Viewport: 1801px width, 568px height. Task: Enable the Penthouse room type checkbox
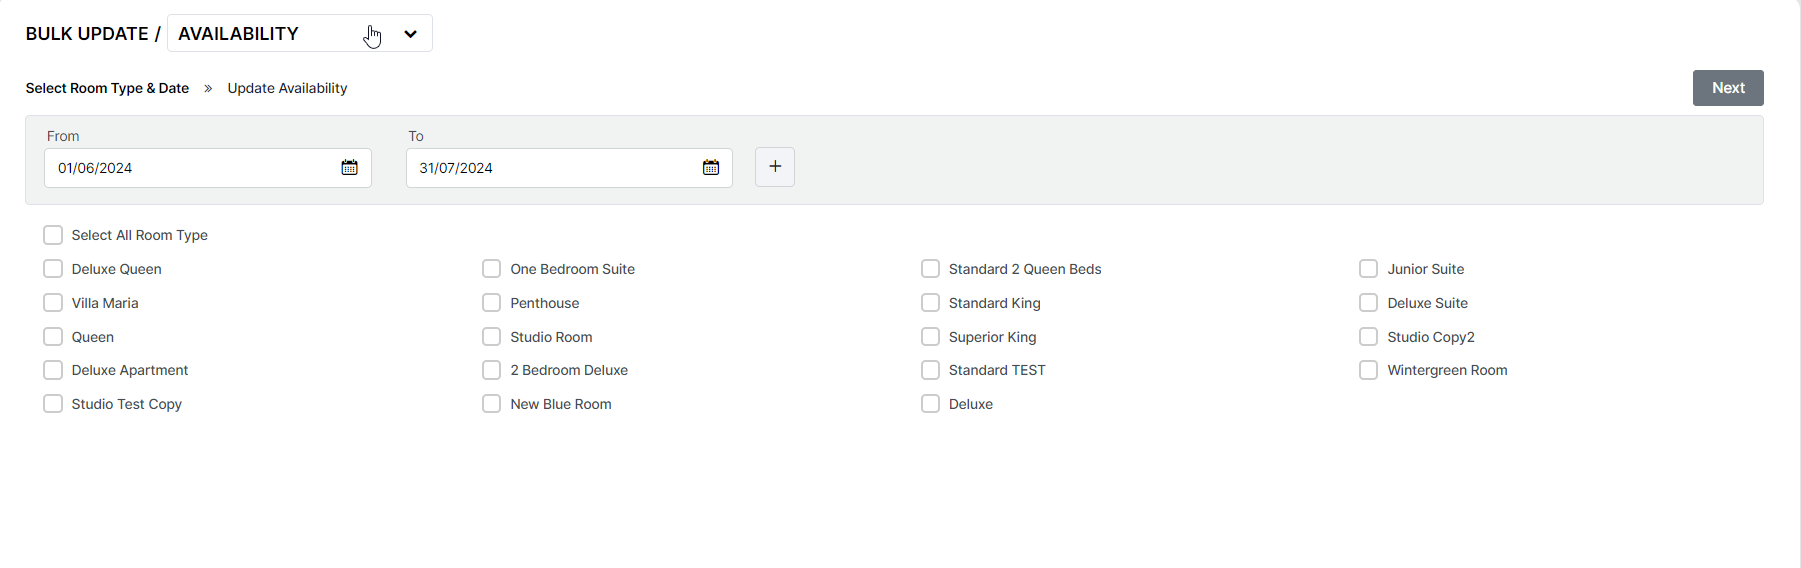(x=491, y=303)
